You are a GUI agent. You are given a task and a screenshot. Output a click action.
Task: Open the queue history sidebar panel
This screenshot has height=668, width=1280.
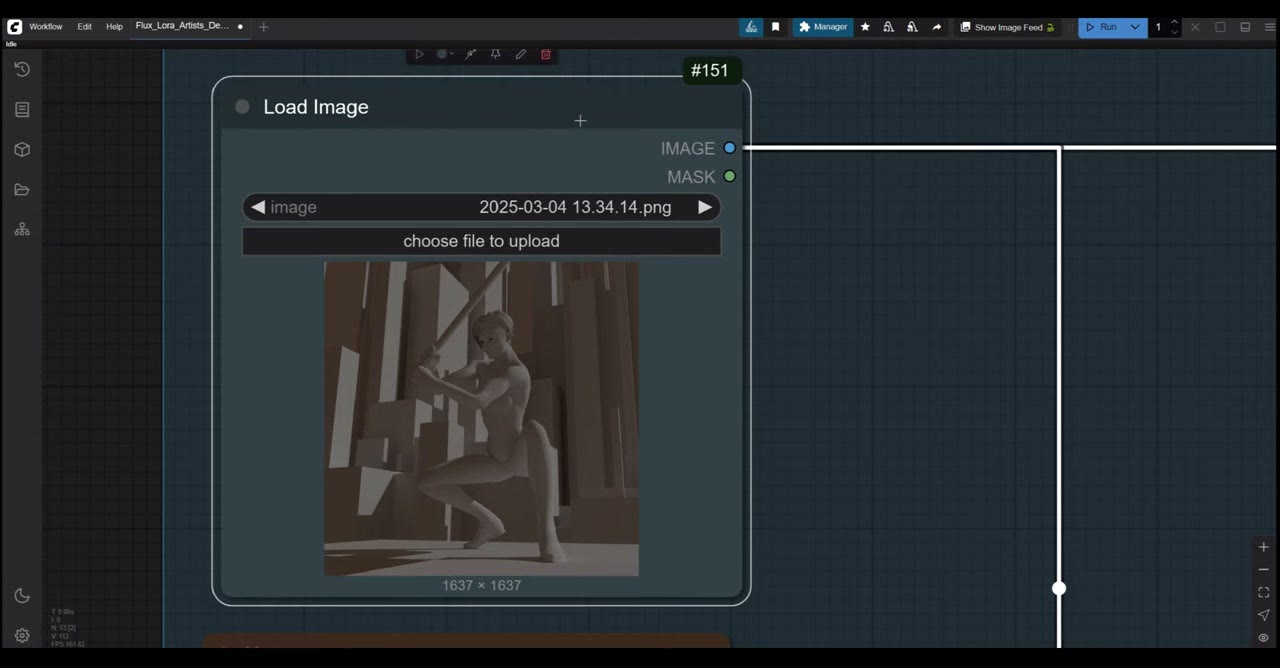click(22, 69)
